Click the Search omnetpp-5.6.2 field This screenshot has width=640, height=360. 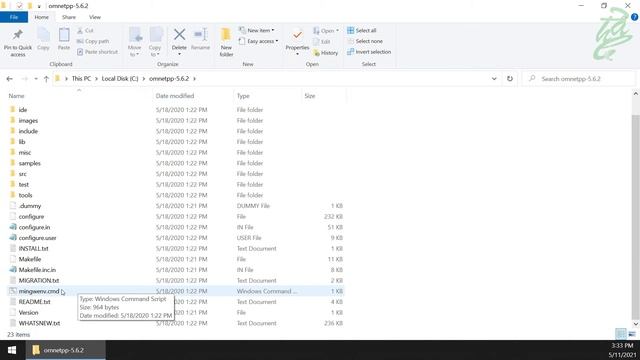pos(579,79)
